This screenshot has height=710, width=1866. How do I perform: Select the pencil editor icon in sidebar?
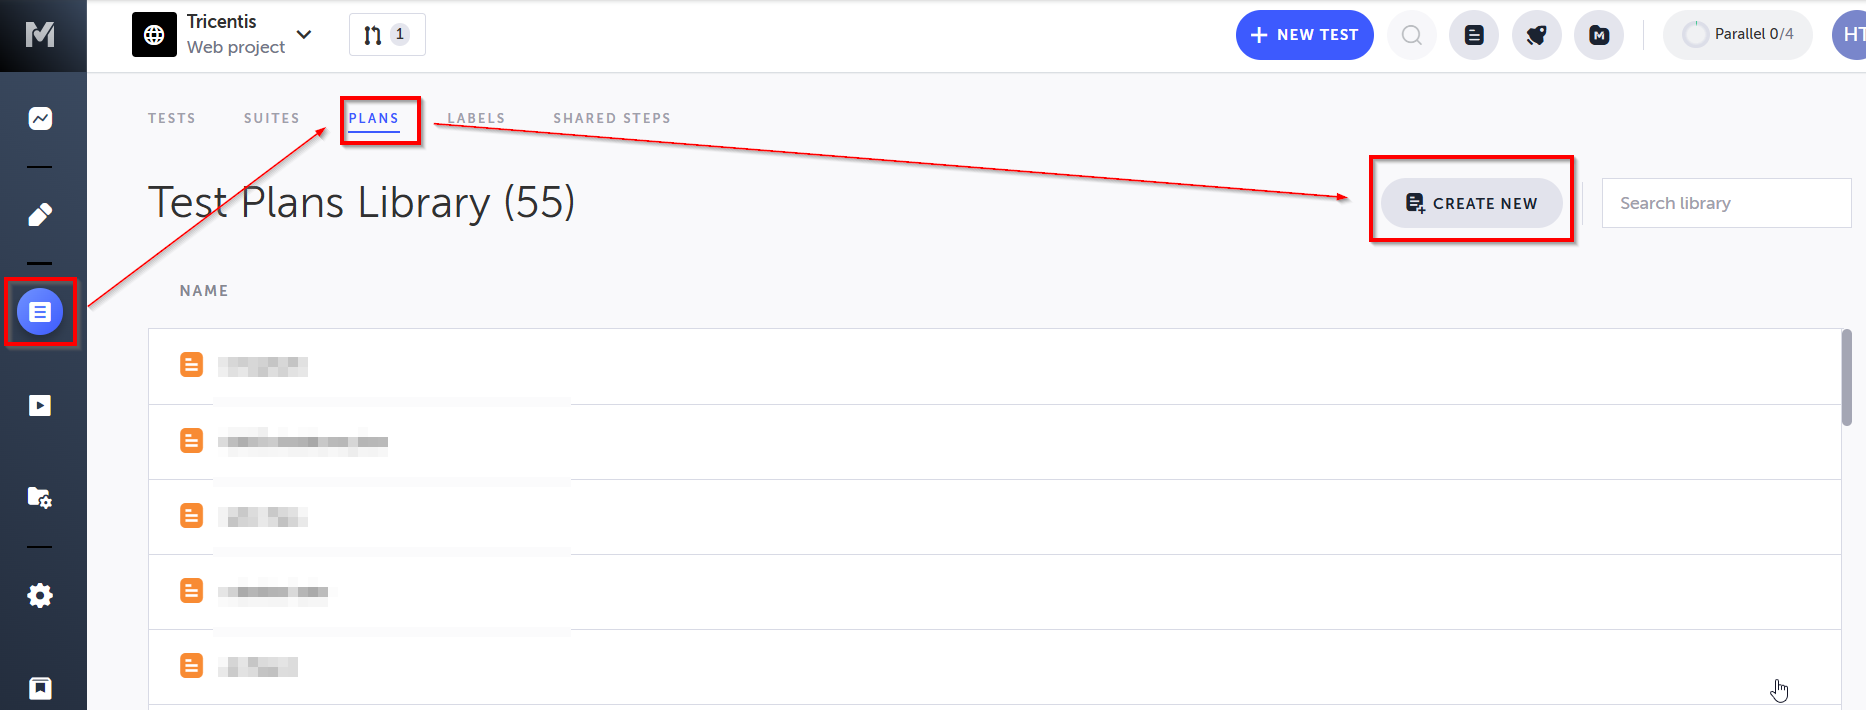(40, 215)
